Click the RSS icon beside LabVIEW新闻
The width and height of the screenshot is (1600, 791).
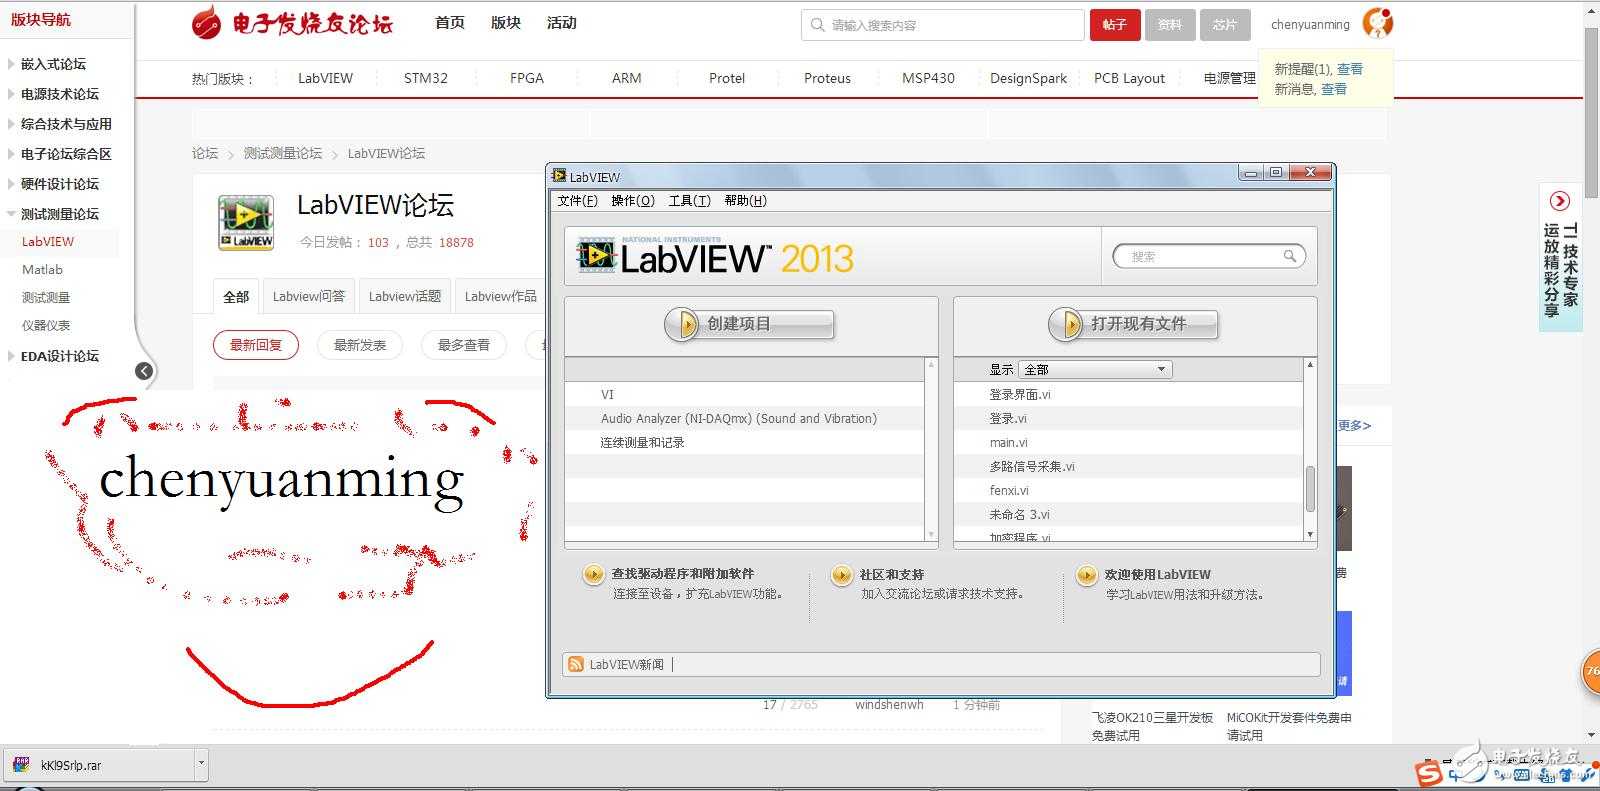[576, 664]
